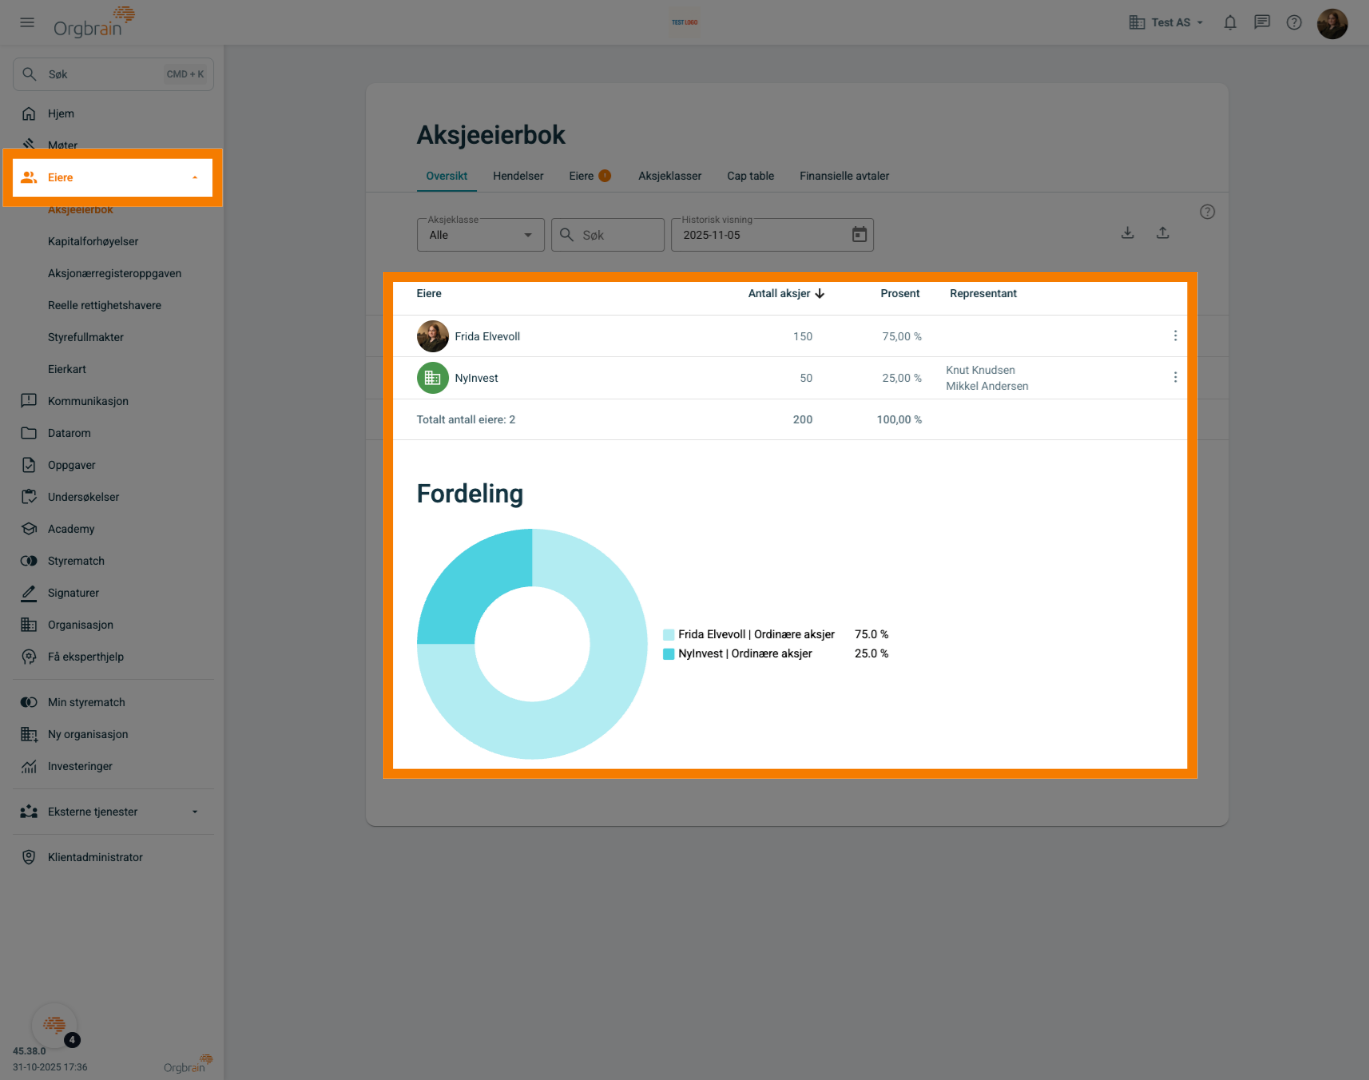The height and width of the screenshot is (1080, 1369).
Task: Click Ny organisasjon icon
Action: [29, 734]
